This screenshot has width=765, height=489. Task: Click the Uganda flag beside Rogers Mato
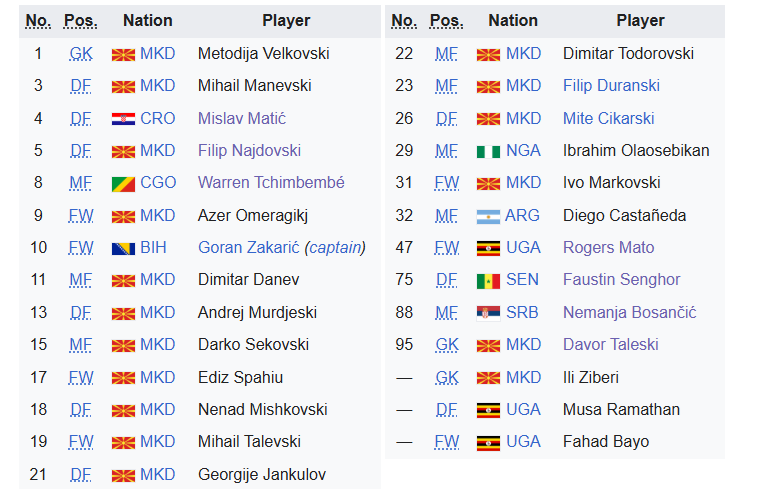click(488, 249)
